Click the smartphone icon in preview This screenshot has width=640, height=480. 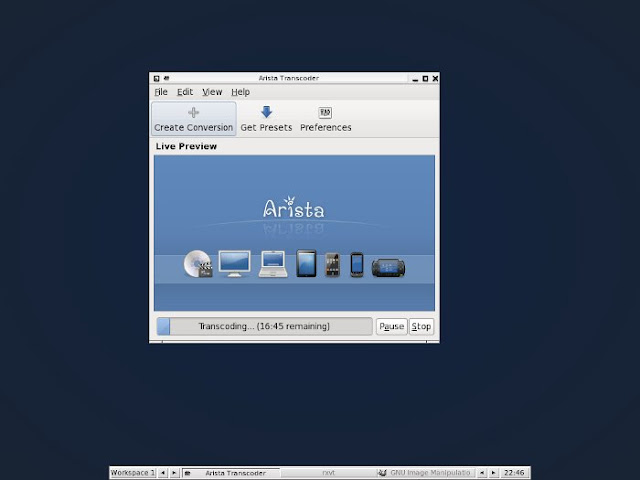357,265
